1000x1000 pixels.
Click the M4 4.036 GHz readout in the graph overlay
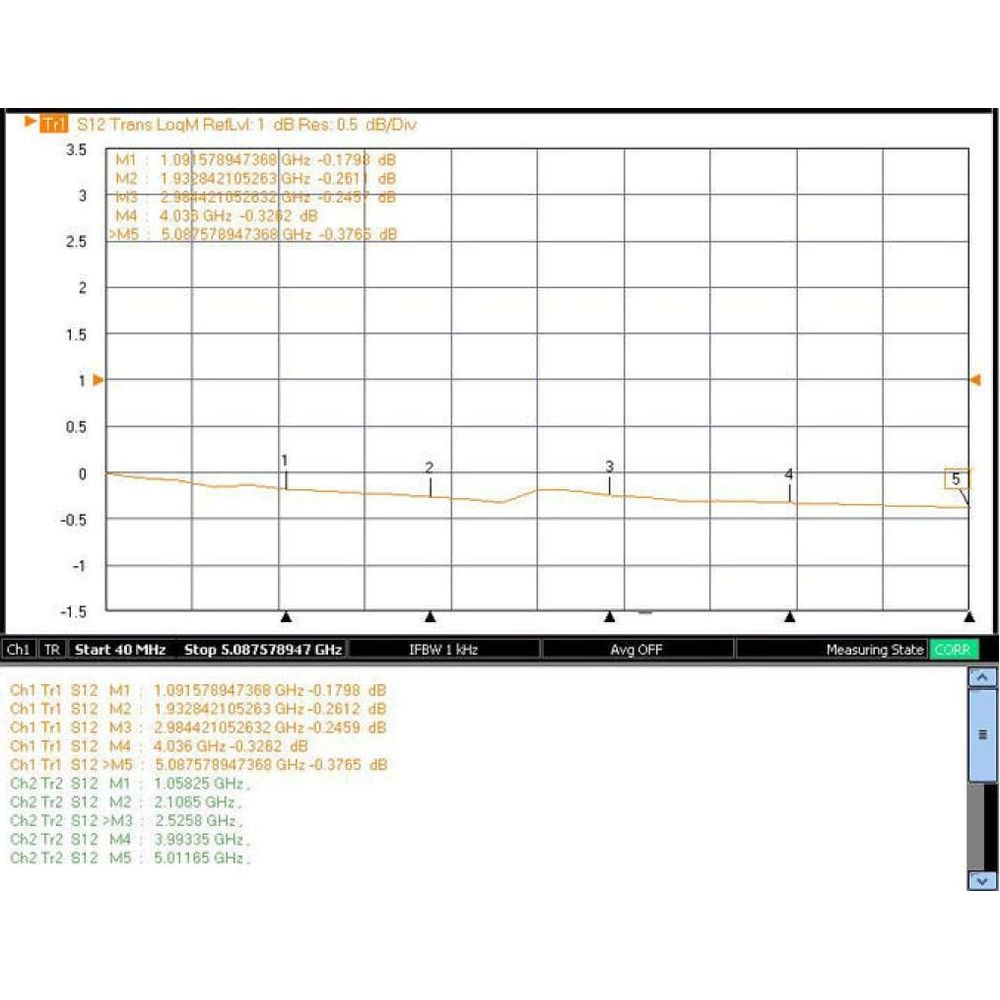pos(217,216)
